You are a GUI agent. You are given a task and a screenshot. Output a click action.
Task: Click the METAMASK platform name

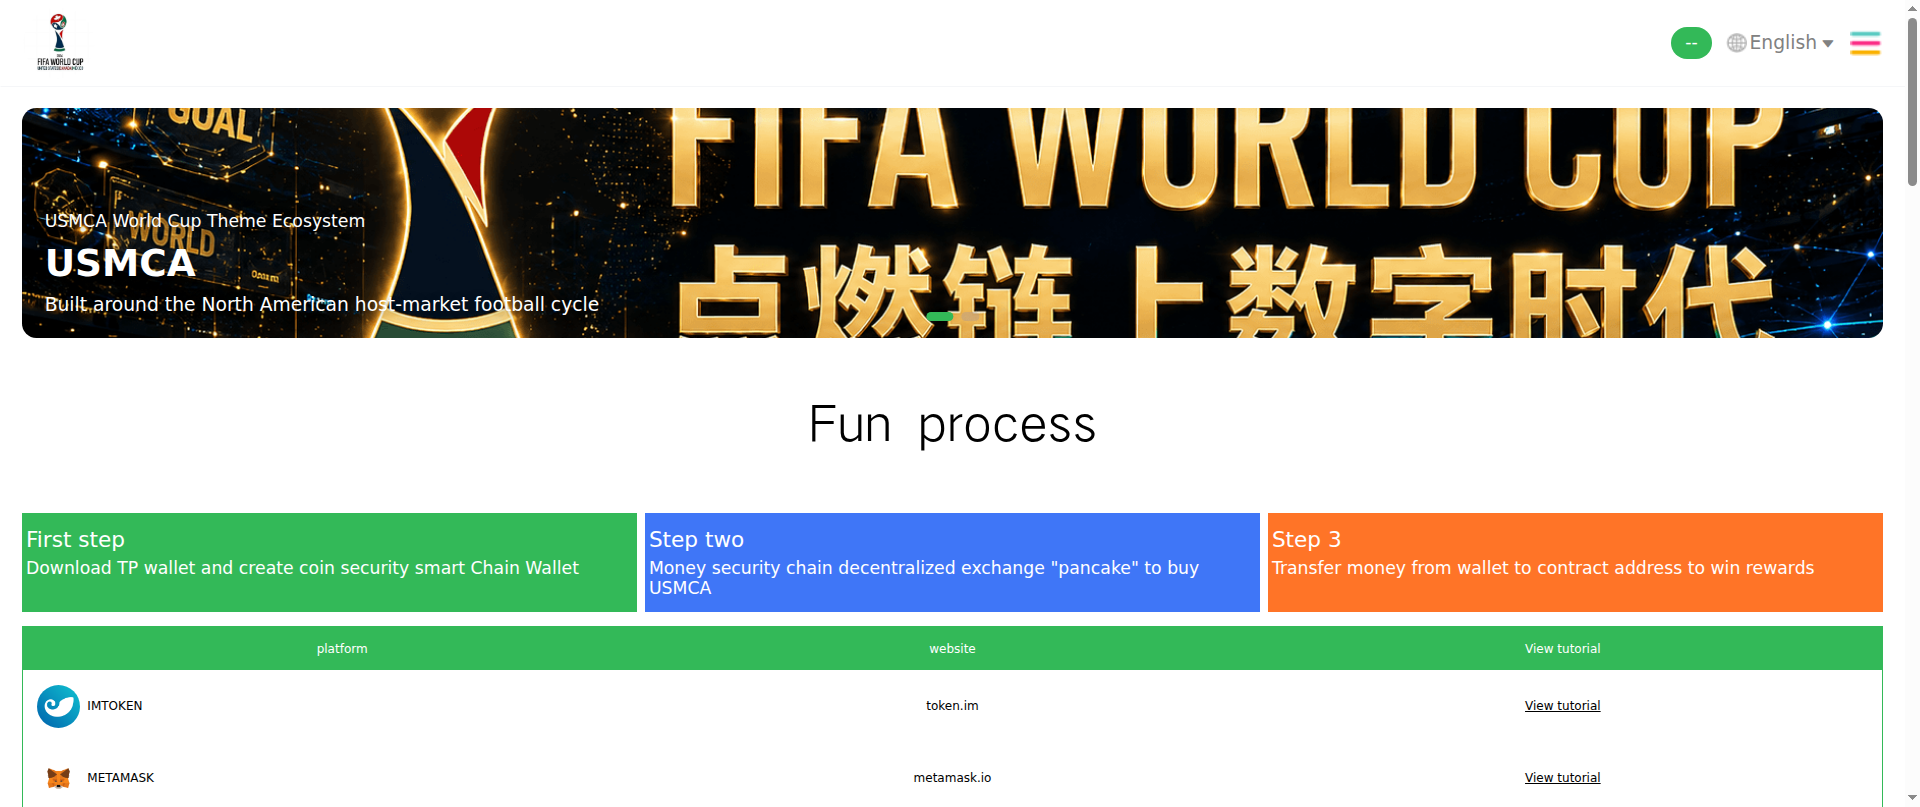(x=120, y=778)
